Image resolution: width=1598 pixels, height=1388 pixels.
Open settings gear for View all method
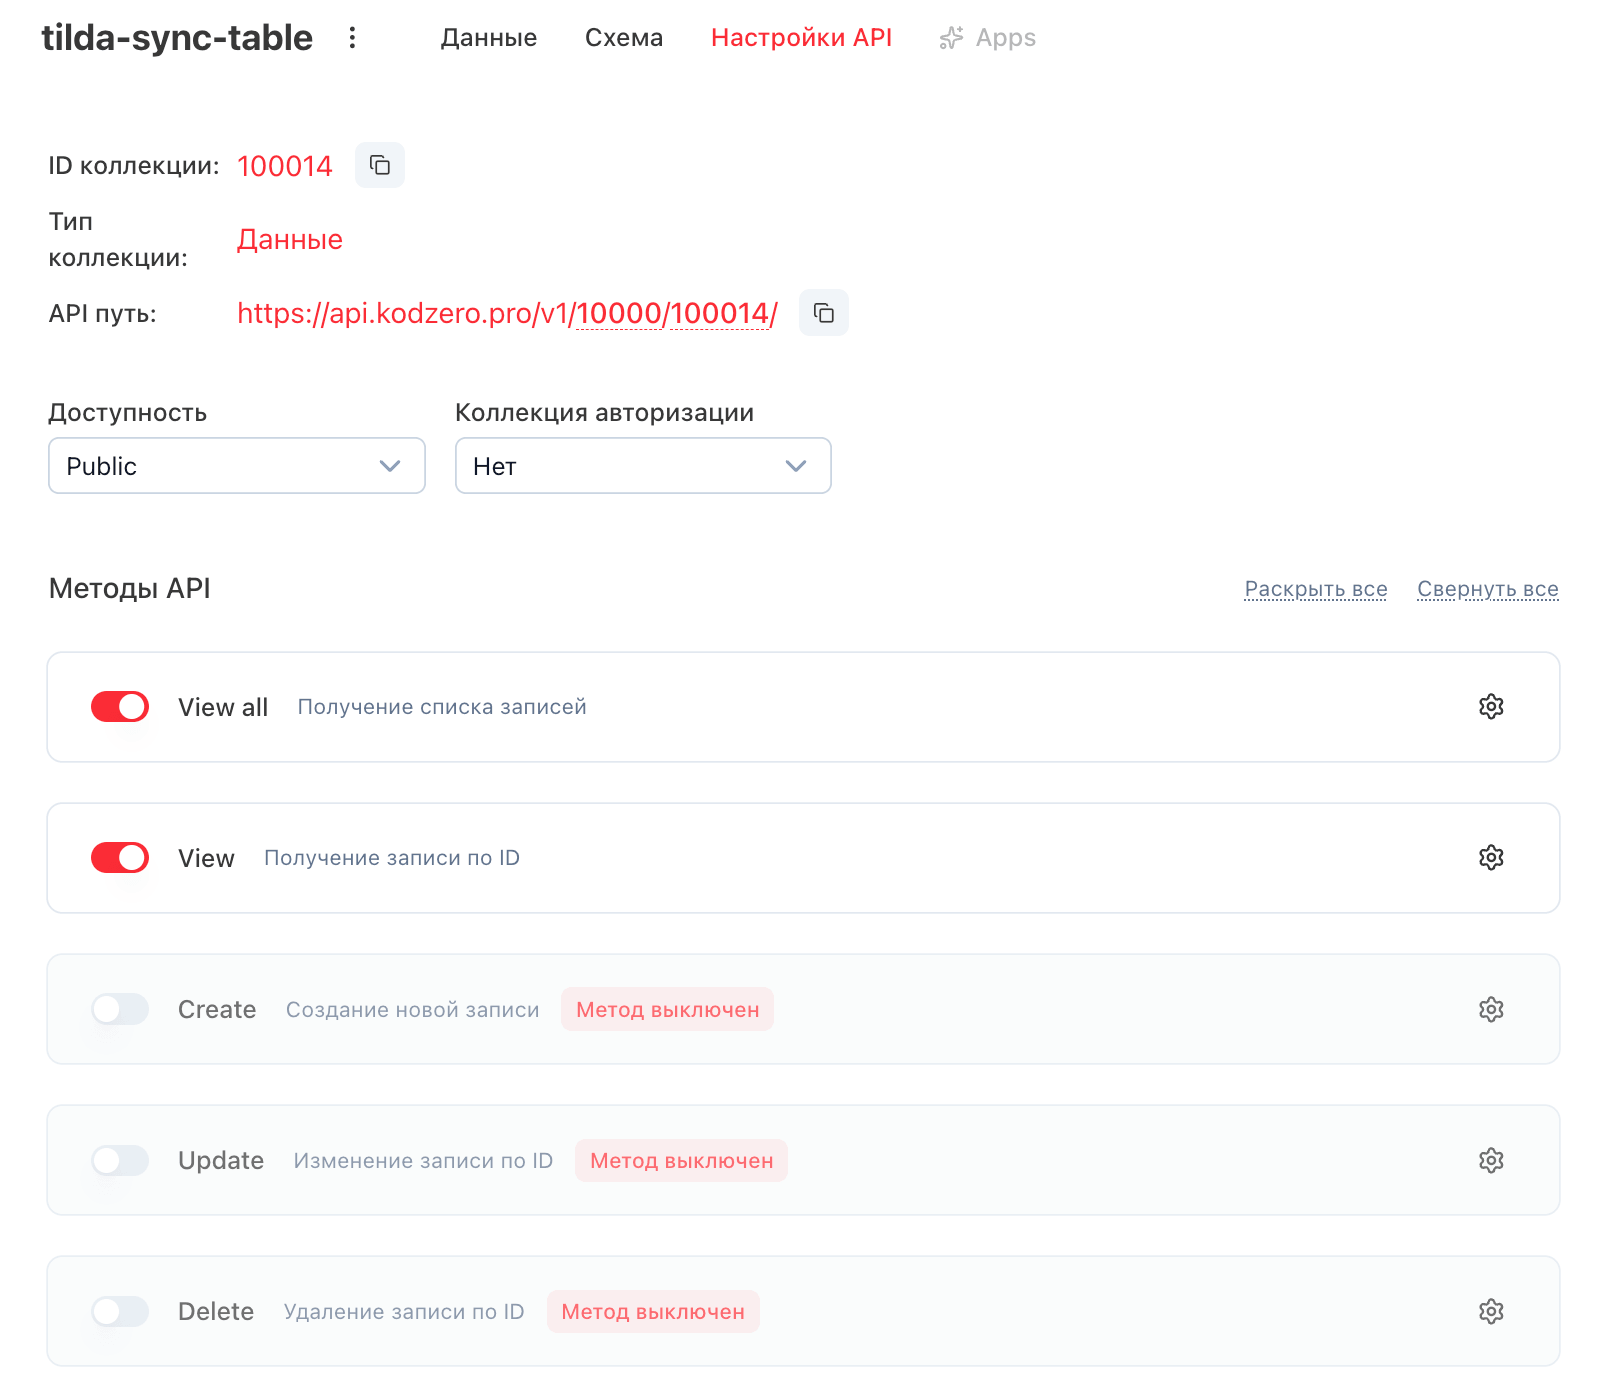tap(1490, 707)
